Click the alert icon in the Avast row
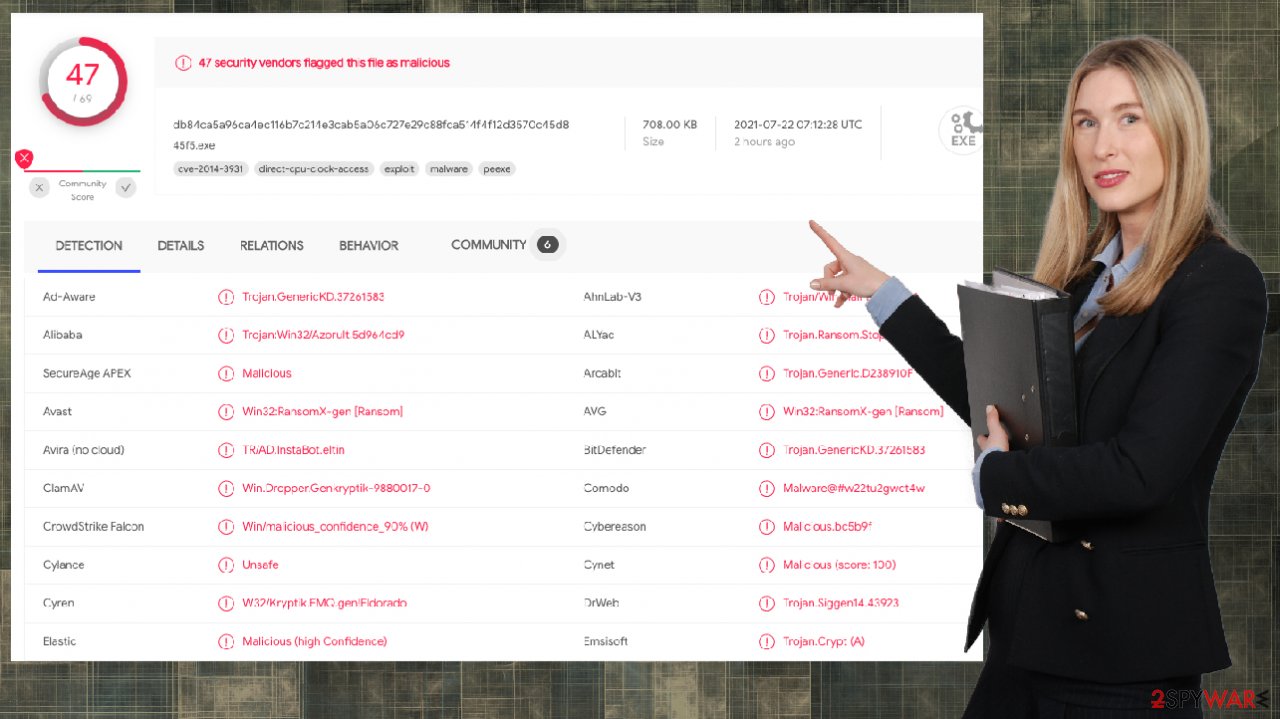This screenshot has width=1280, height=719. click(x=226, y=411)
